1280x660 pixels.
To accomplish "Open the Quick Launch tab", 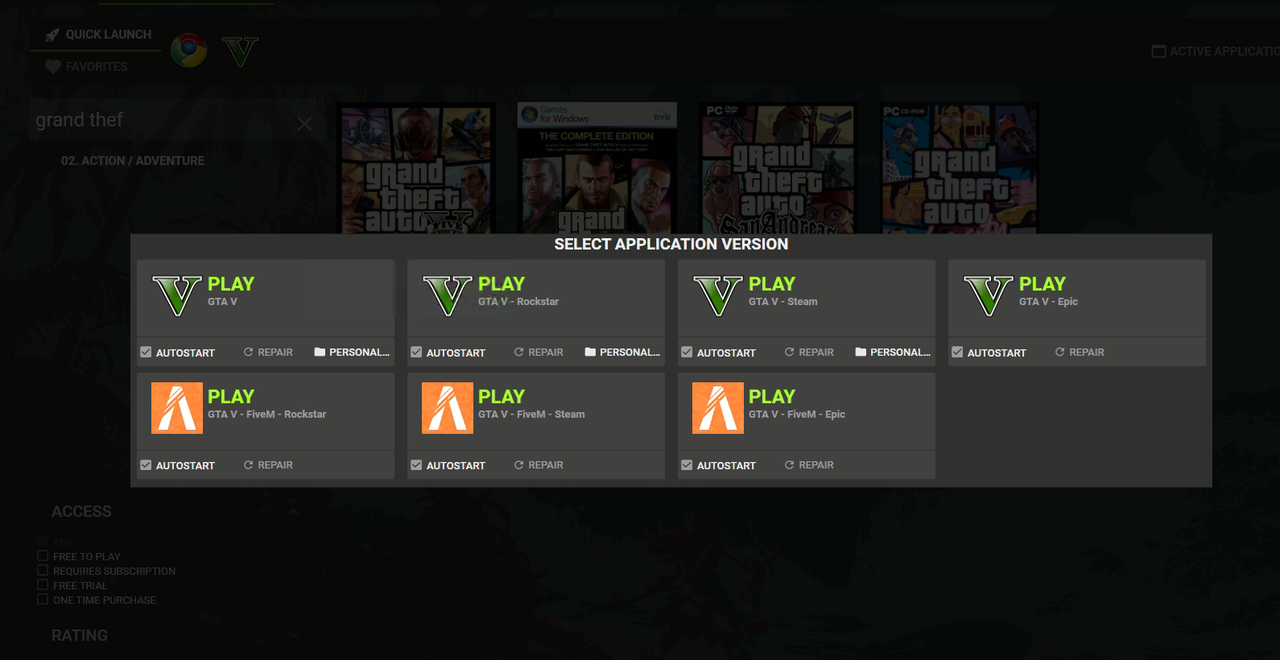I will click(96, 35).
